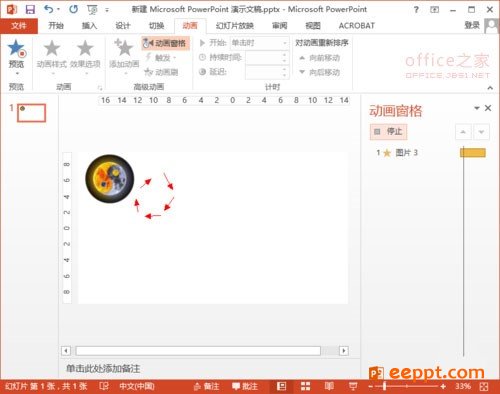Viewport: 500px width, 394px height.
Task: Open the 文件 File menu
Action: tap(19, 26)
